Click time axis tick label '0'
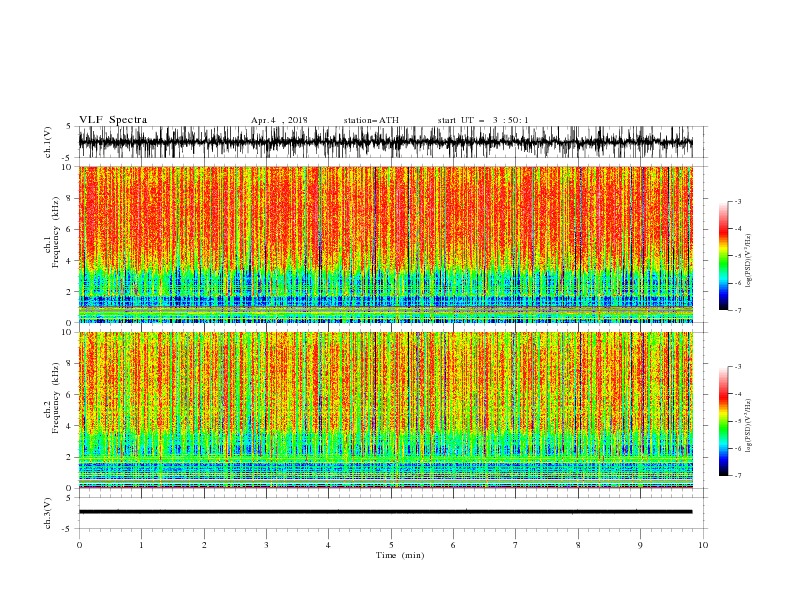The width and height of the screenshot is (792, 612). (79, 545)
